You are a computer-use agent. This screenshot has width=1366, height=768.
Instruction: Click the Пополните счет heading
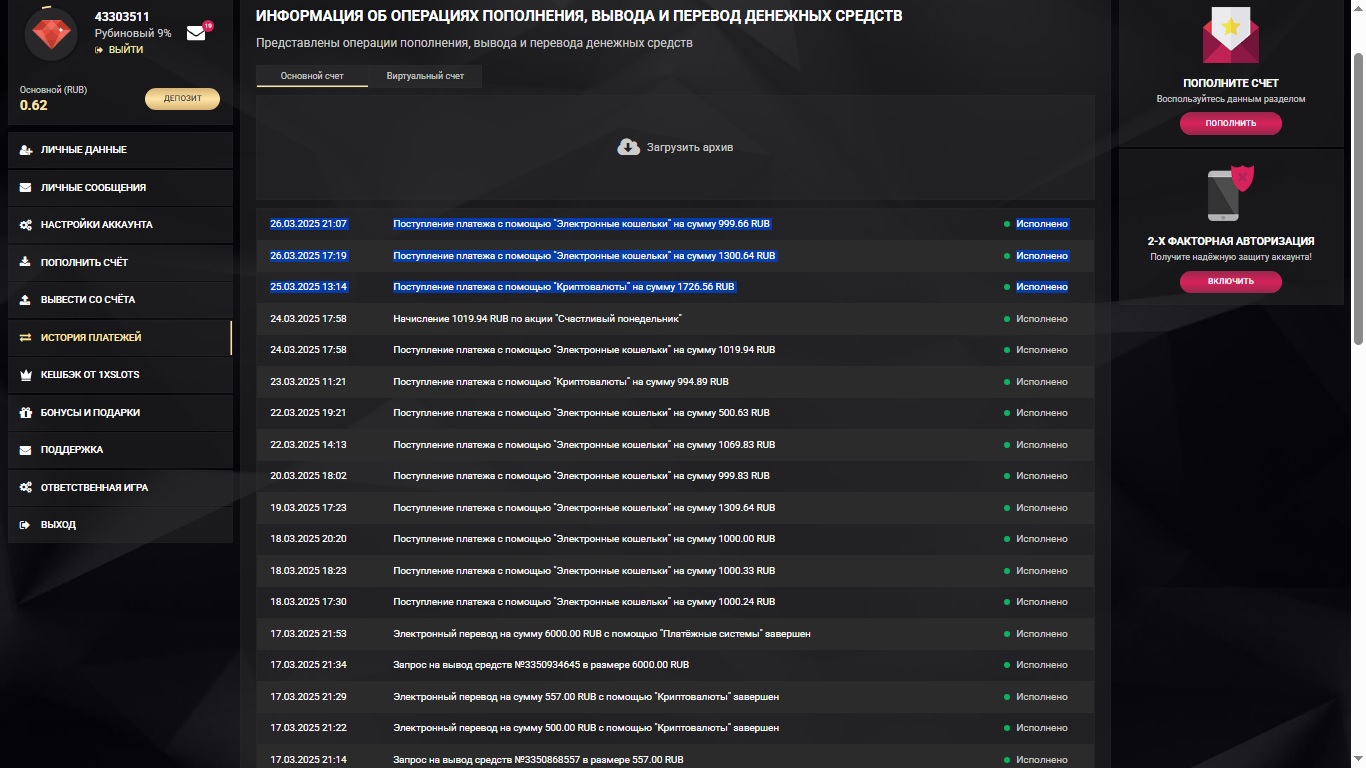[x=1231, y=83]
